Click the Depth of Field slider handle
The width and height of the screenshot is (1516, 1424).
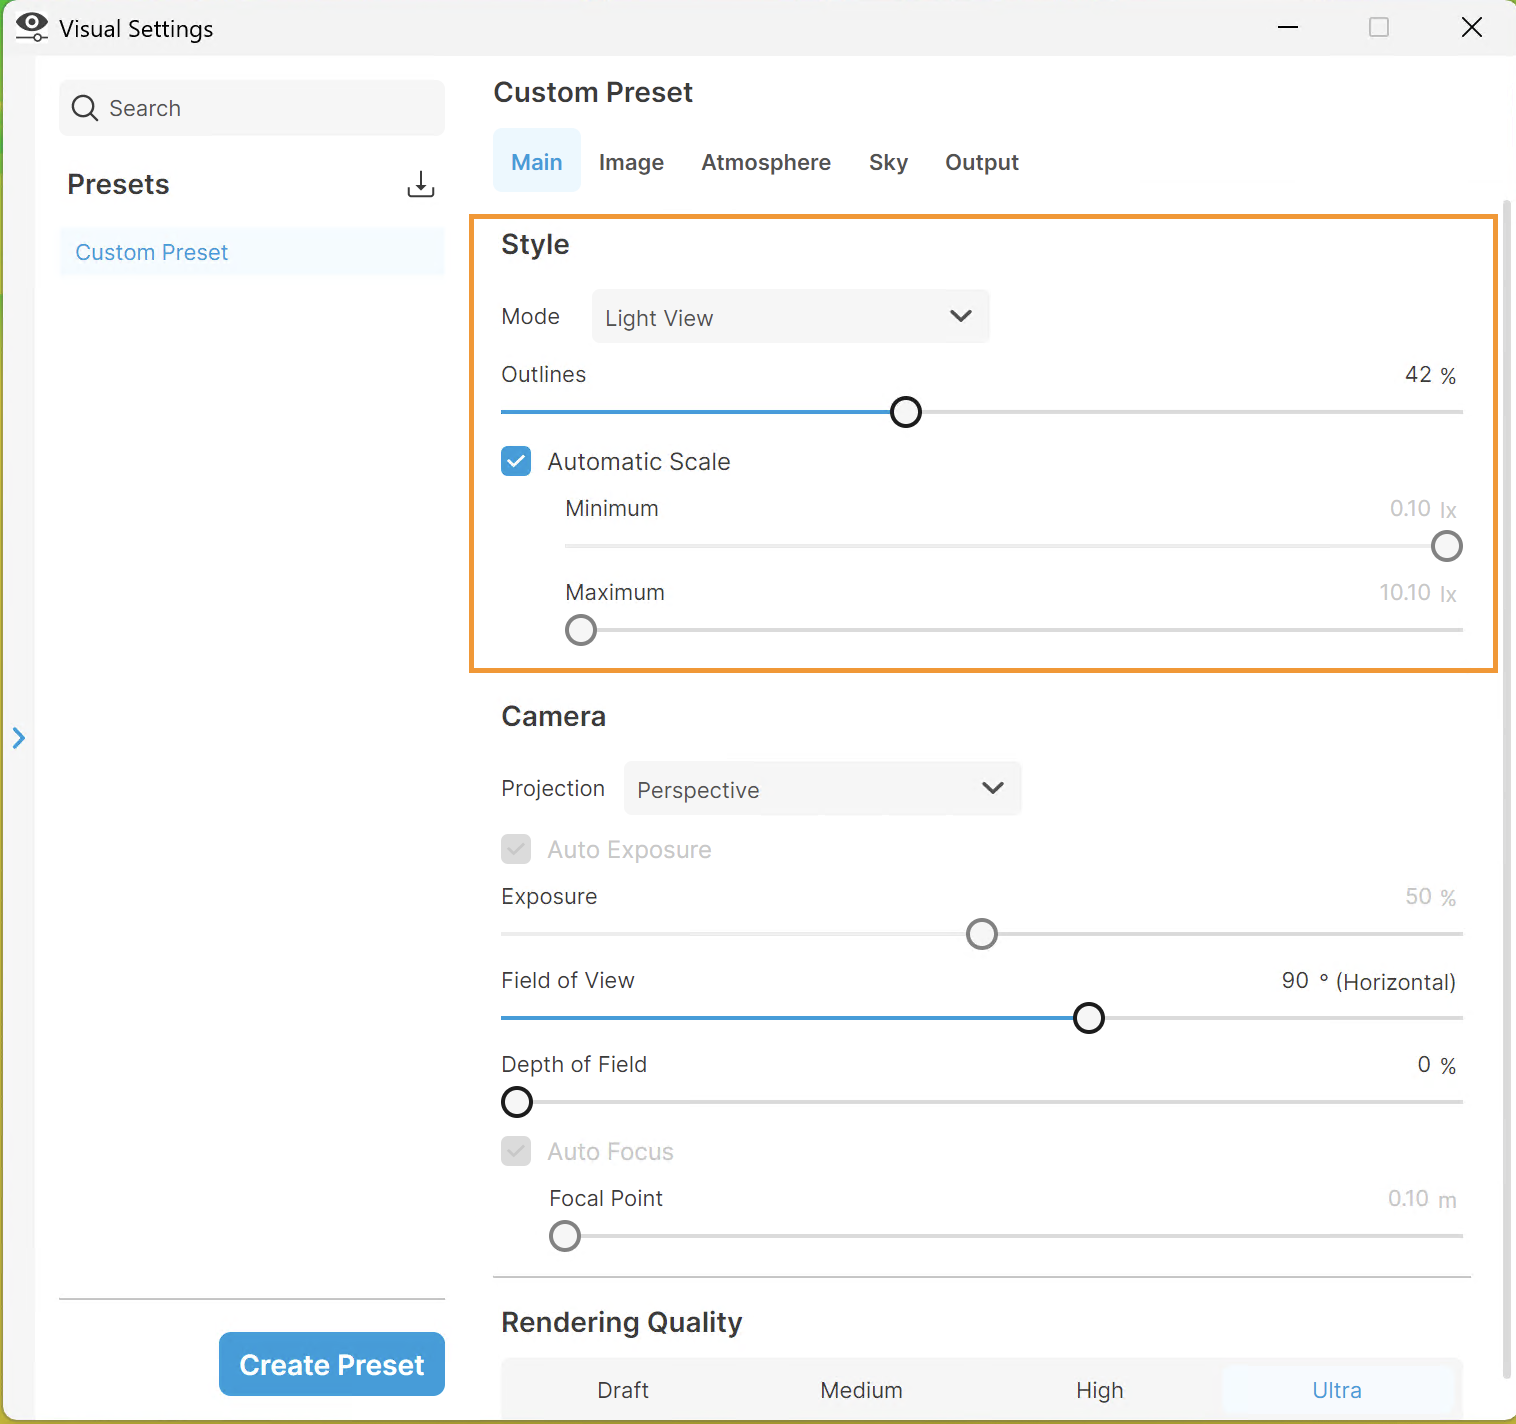point(517,1102)
